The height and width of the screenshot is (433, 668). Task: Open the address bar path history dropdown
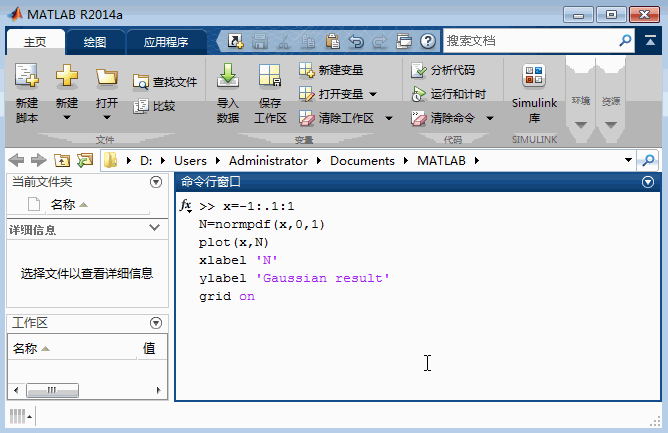click(x=628, y=160)
